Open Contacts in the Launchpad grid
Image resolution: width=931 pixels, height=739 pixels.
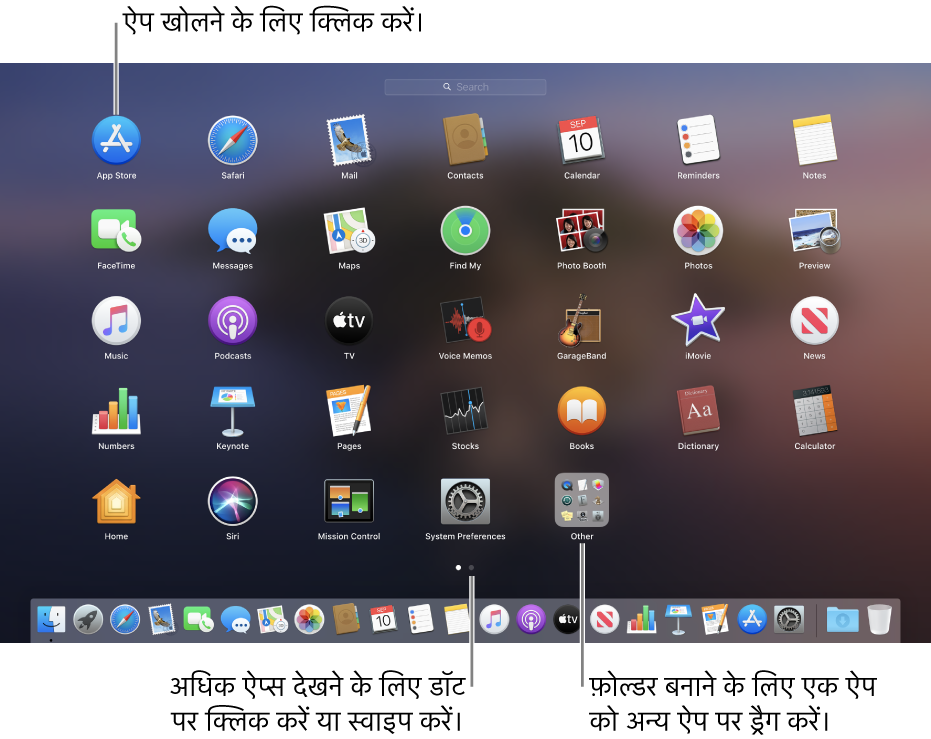click(466, 140)
